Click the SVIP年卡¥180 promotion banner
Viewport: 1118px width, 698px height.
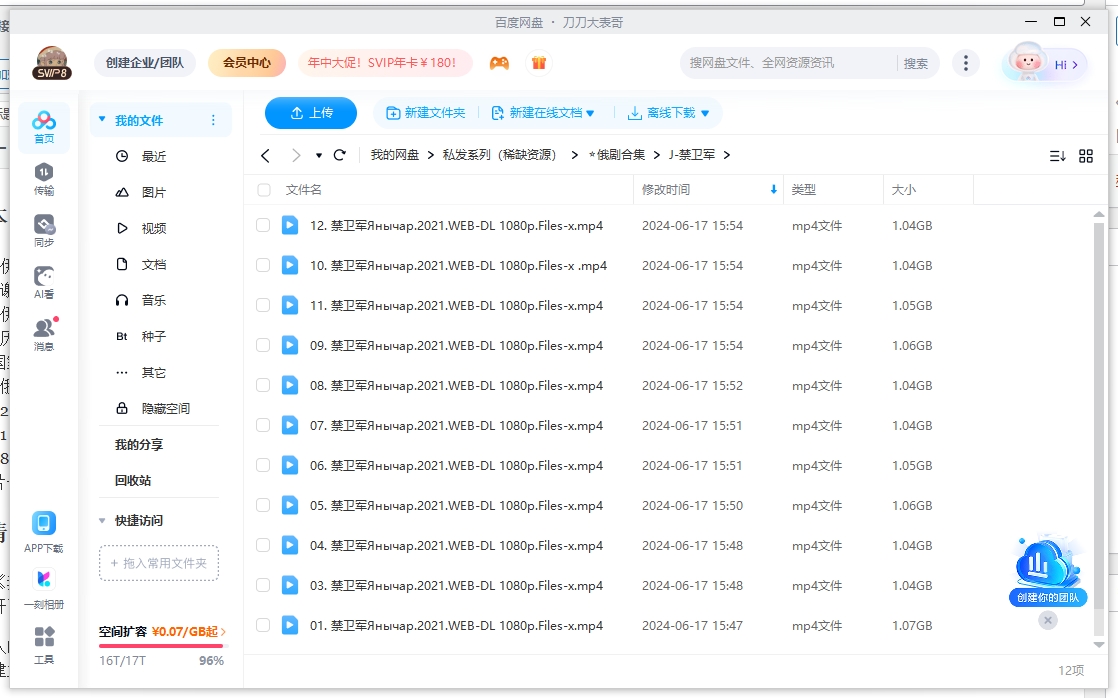[x=385, y=63]
